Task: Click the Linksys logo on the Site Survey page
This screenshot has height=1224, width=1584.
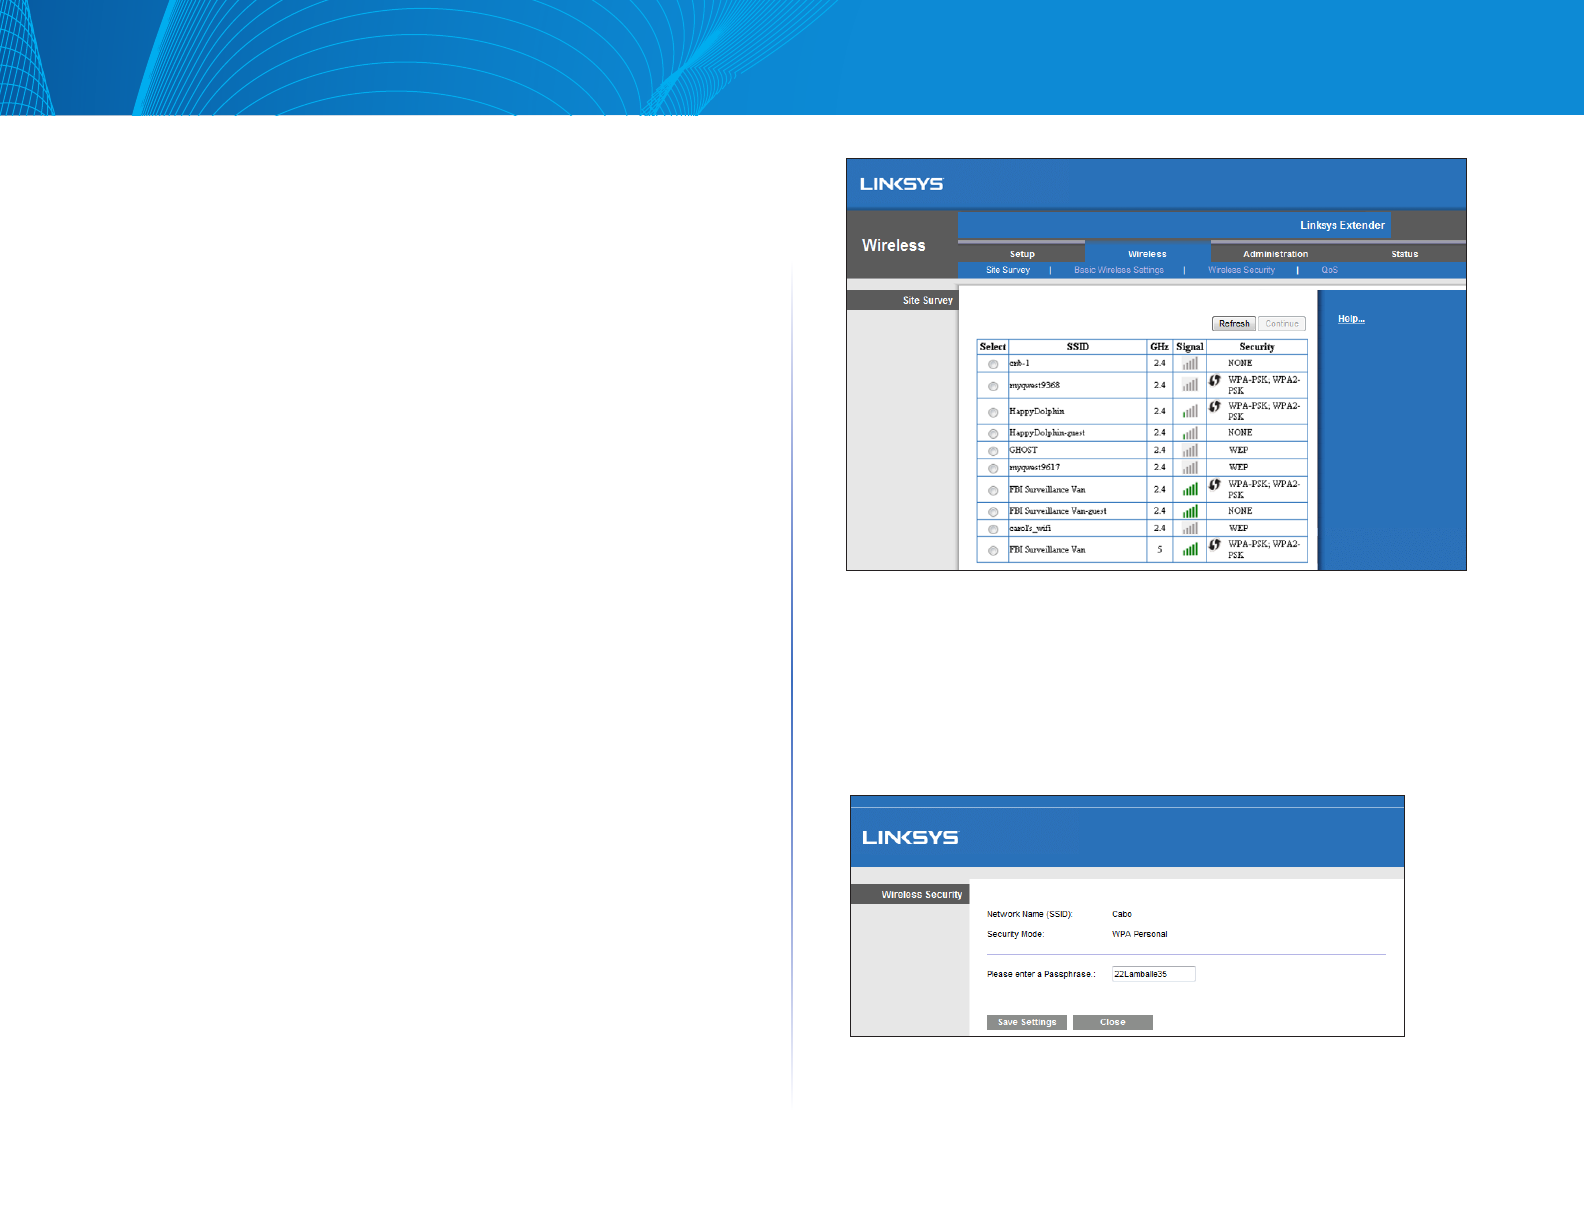Action: [x=901, y=184]
